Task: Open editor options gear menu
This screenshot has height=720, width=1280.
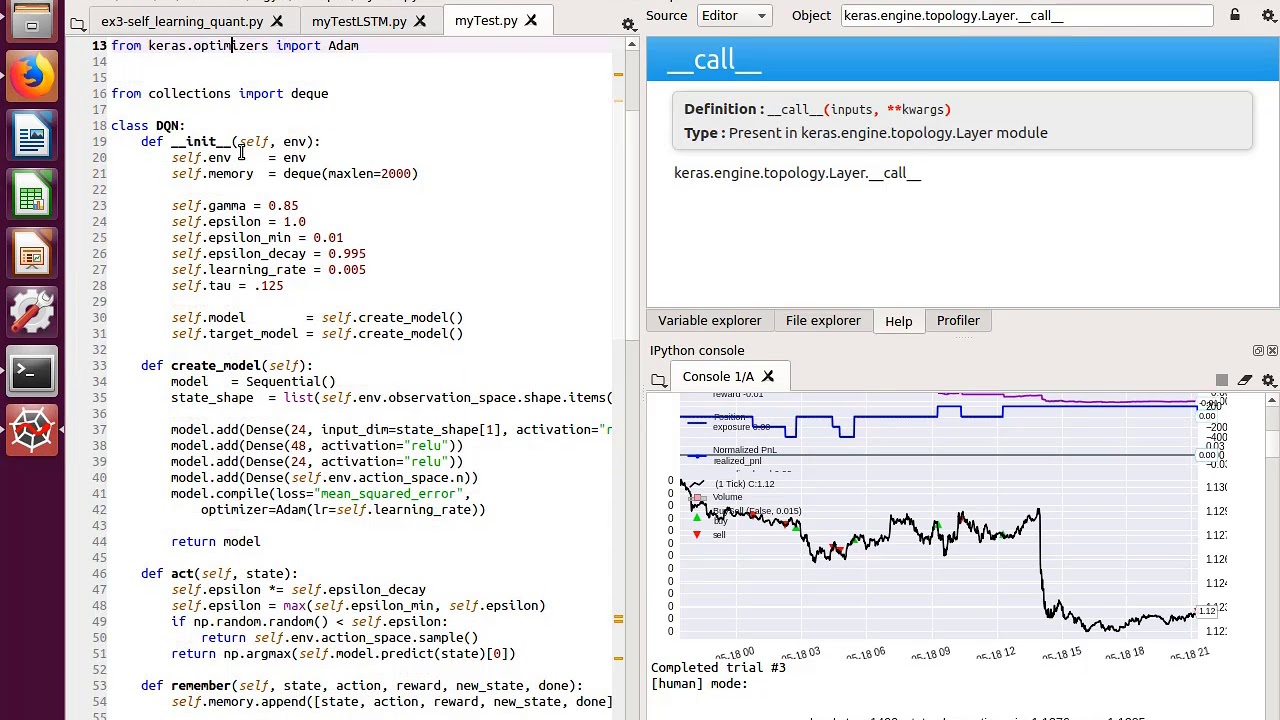Action: [x=628, y=23]
